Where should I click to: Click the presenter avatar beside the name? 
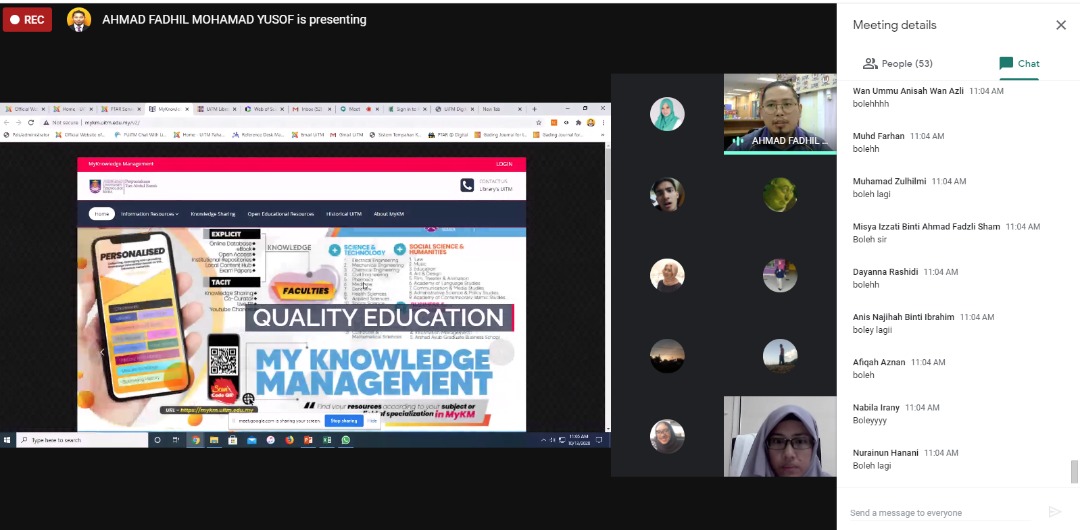(x=79, y=20)
